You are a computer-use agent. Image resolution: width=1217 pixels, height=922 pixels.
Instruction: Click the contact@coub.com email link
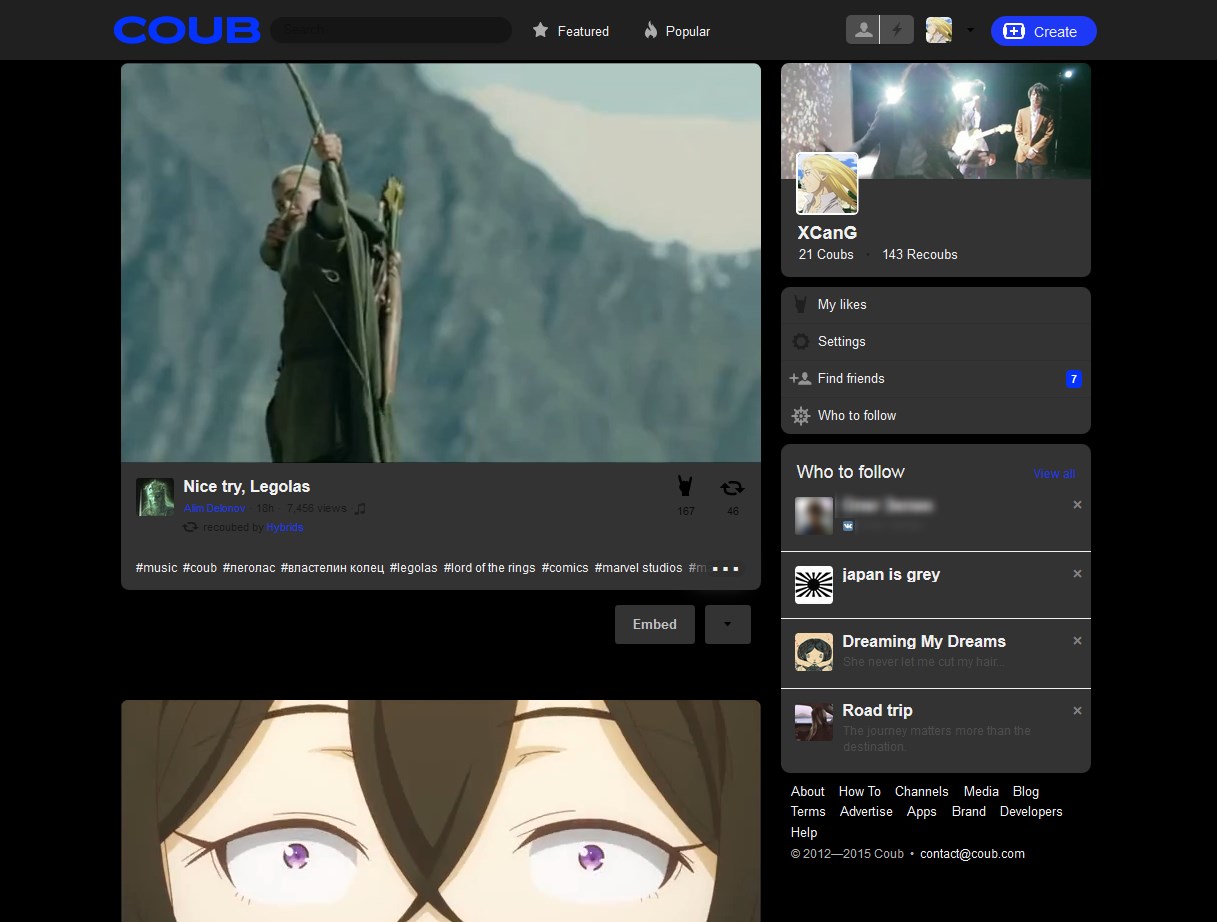tap(972, 854)
